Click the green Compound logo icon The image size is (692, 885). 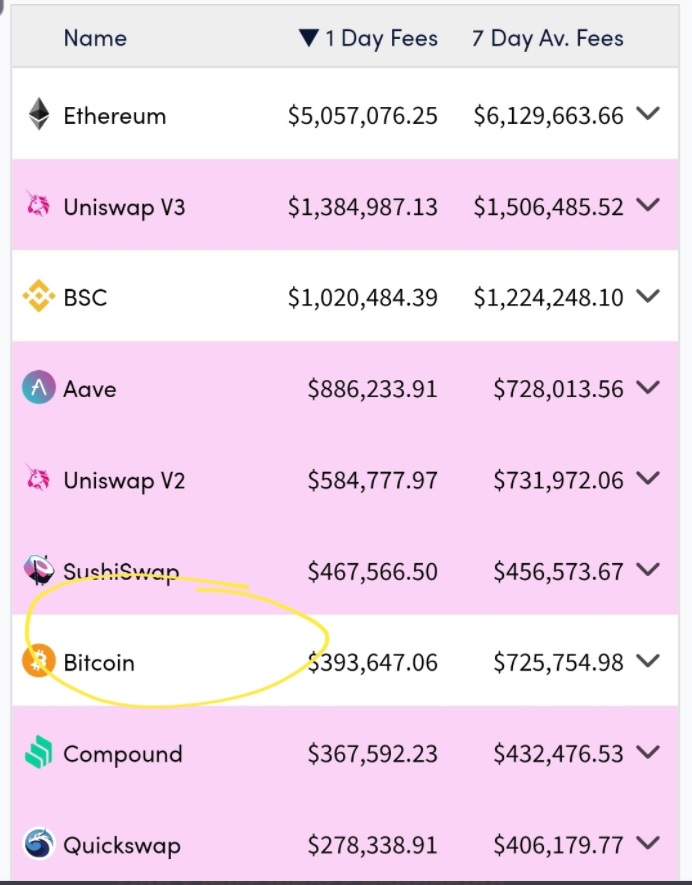(38, 752)
